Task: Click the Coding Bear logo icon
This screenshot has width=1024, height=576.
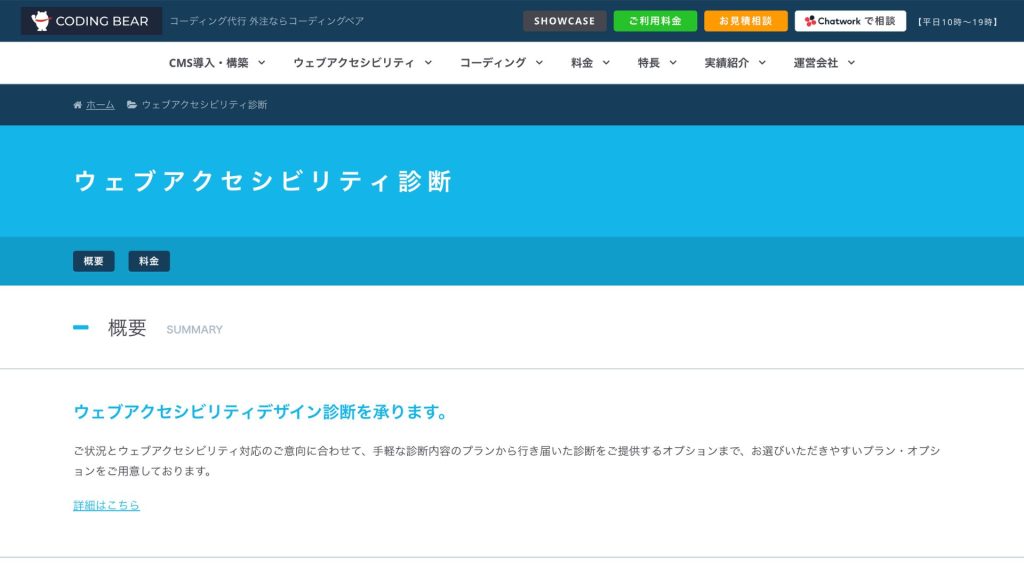Action: click(x=41, y=21)
